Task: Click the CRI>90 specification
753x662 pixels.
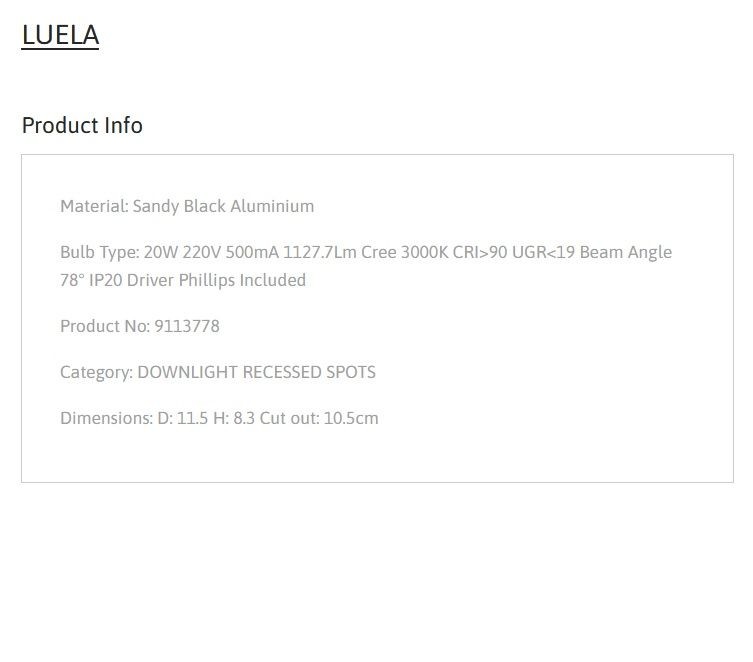Action: [480, 252]
